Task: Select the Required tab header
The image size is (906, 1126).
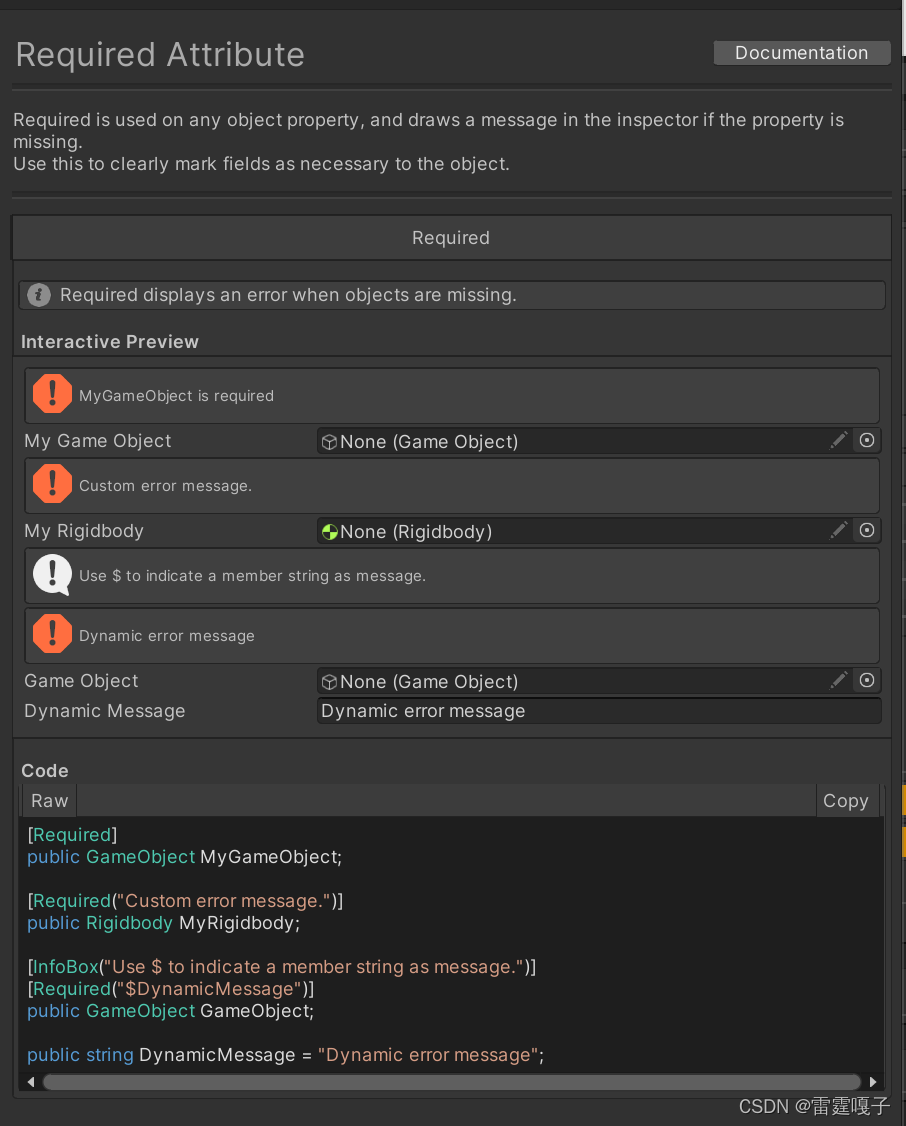Action: (452, 238)
